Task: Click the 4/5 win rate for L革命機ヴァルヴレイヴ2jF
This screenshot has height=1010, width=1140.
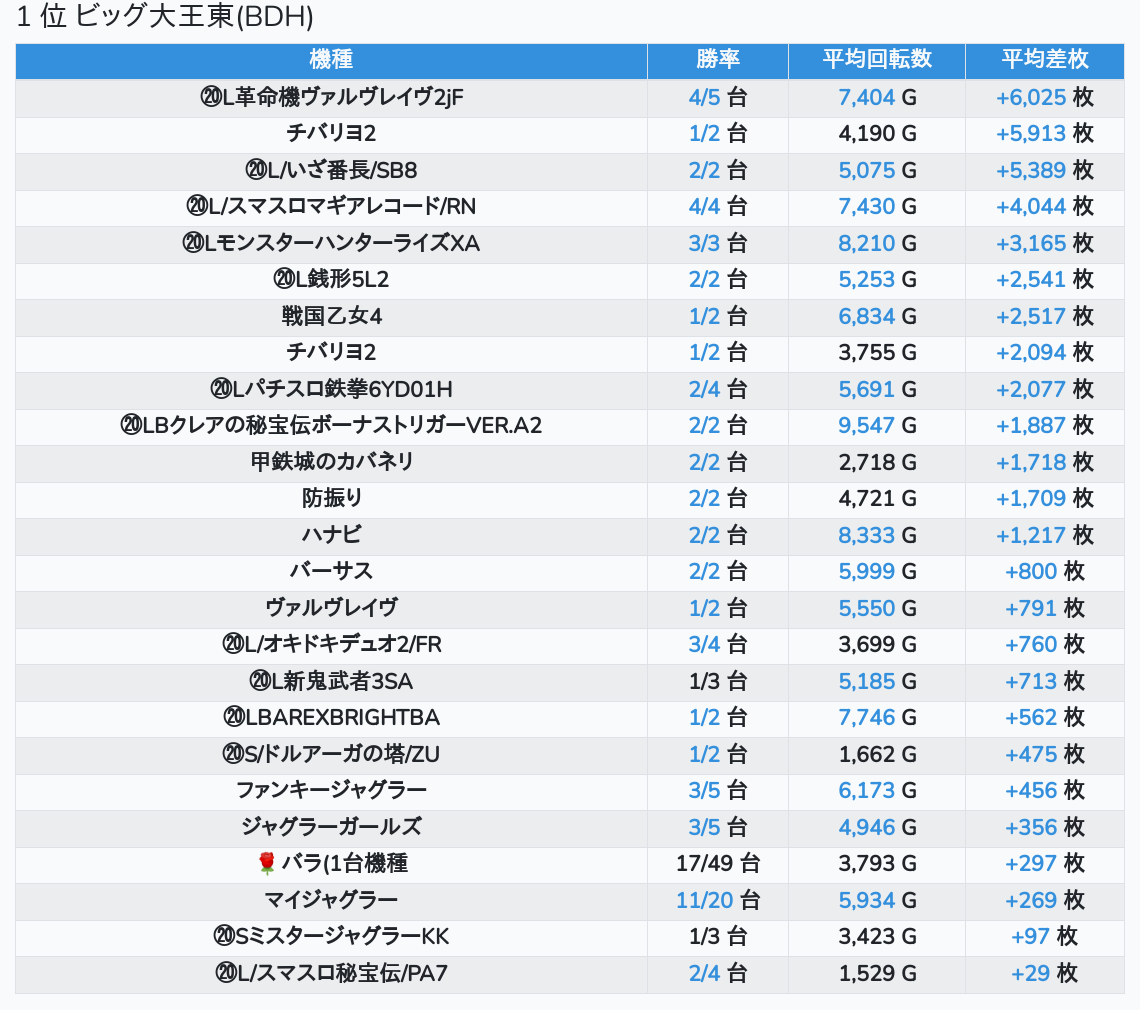Action: coord(704,97)
